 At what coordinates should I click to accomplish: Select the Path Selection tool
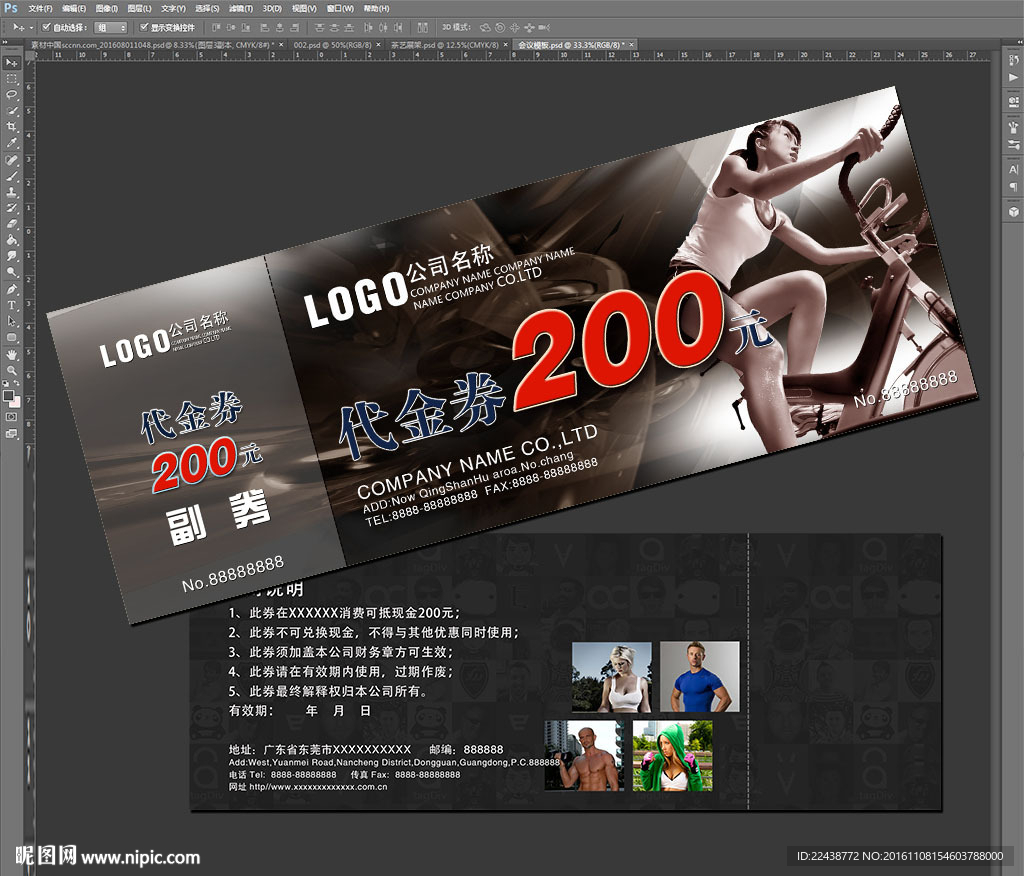pyautogui.click(x=12, y=321)
